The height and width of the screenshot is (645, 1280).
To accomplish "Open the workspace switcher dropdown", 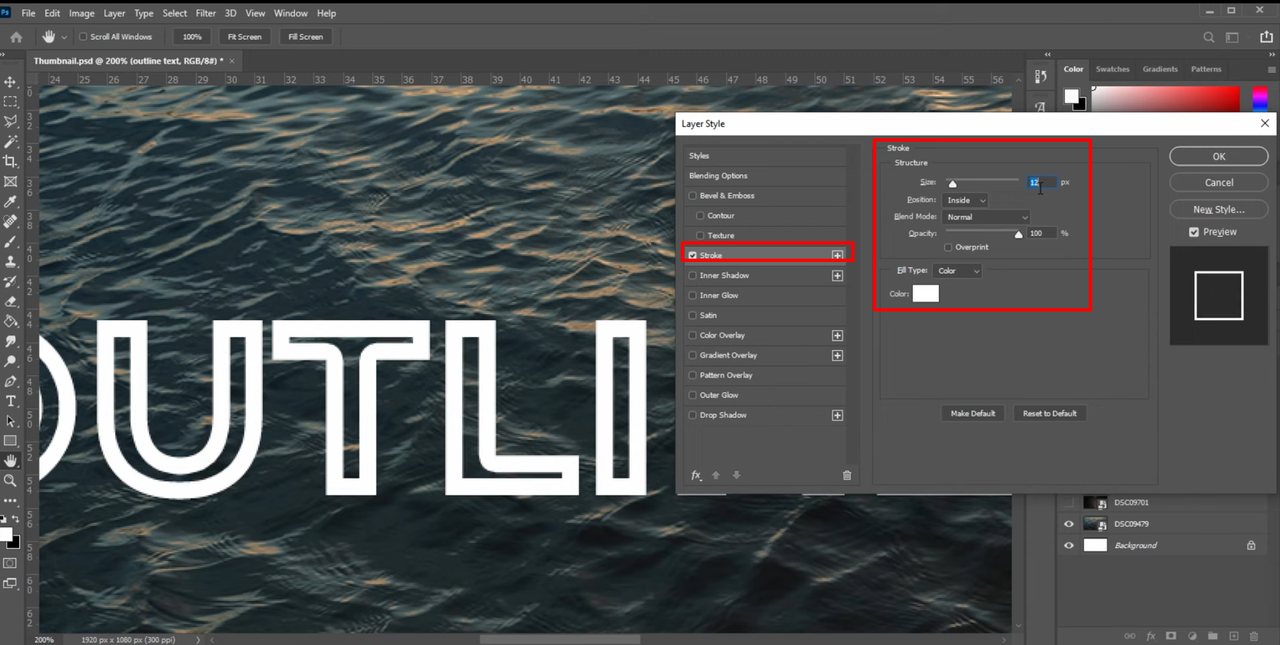I will click(1237, 37).
